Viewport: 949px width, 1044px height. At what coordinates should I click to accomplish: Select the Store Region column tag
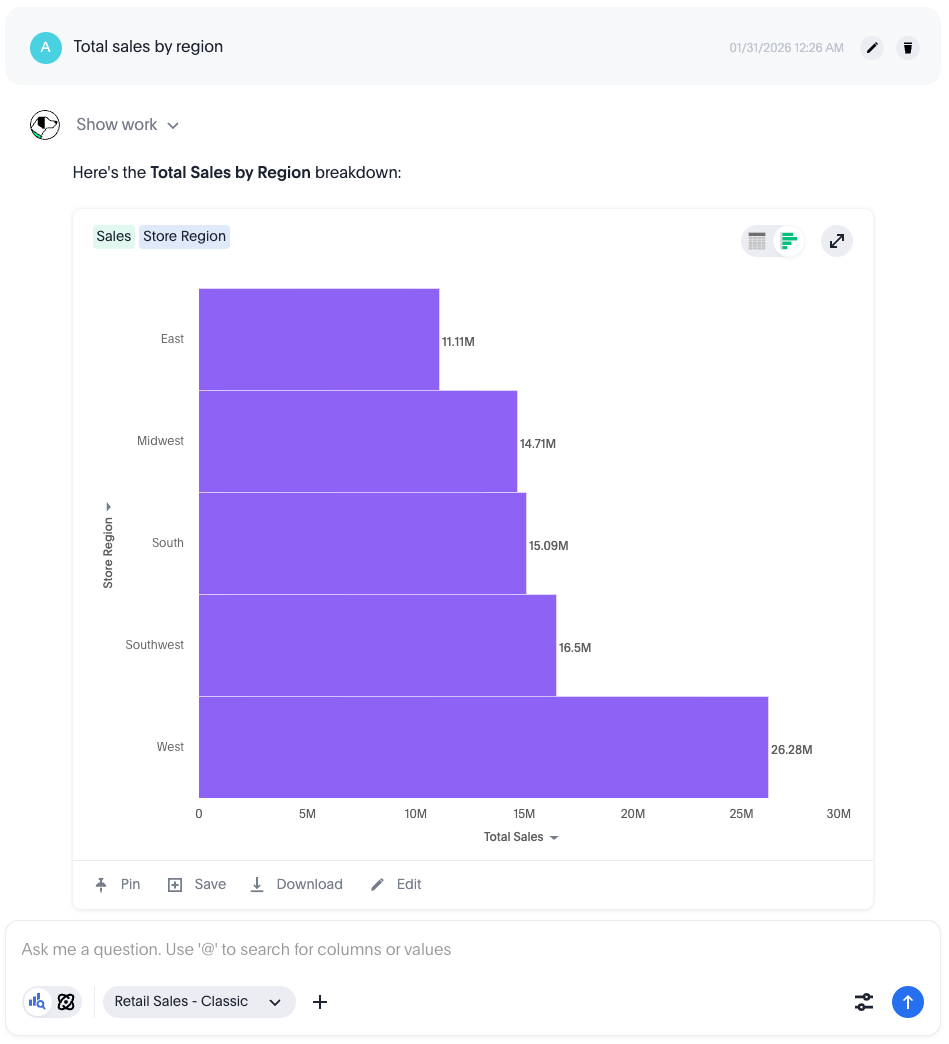184,237
